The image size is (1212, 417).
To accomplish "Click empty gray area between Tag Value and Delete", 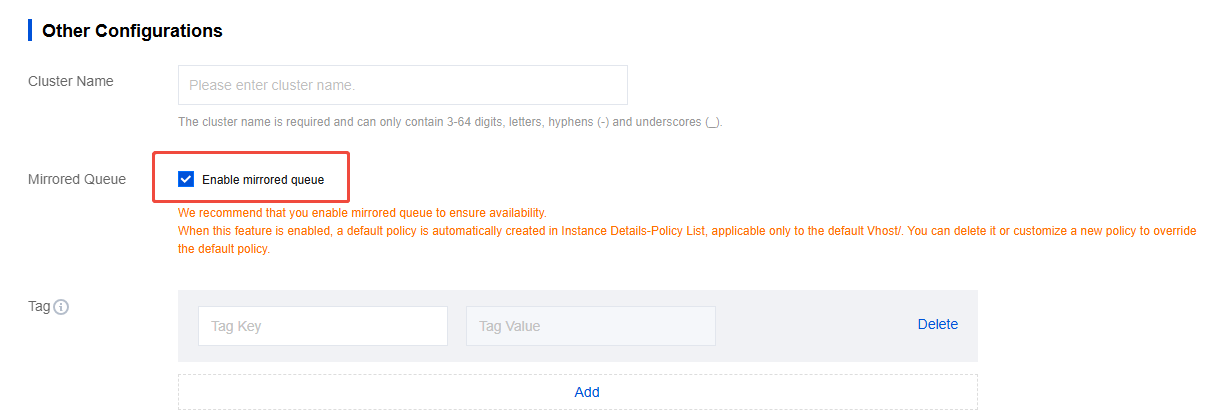I will [815, 326].
